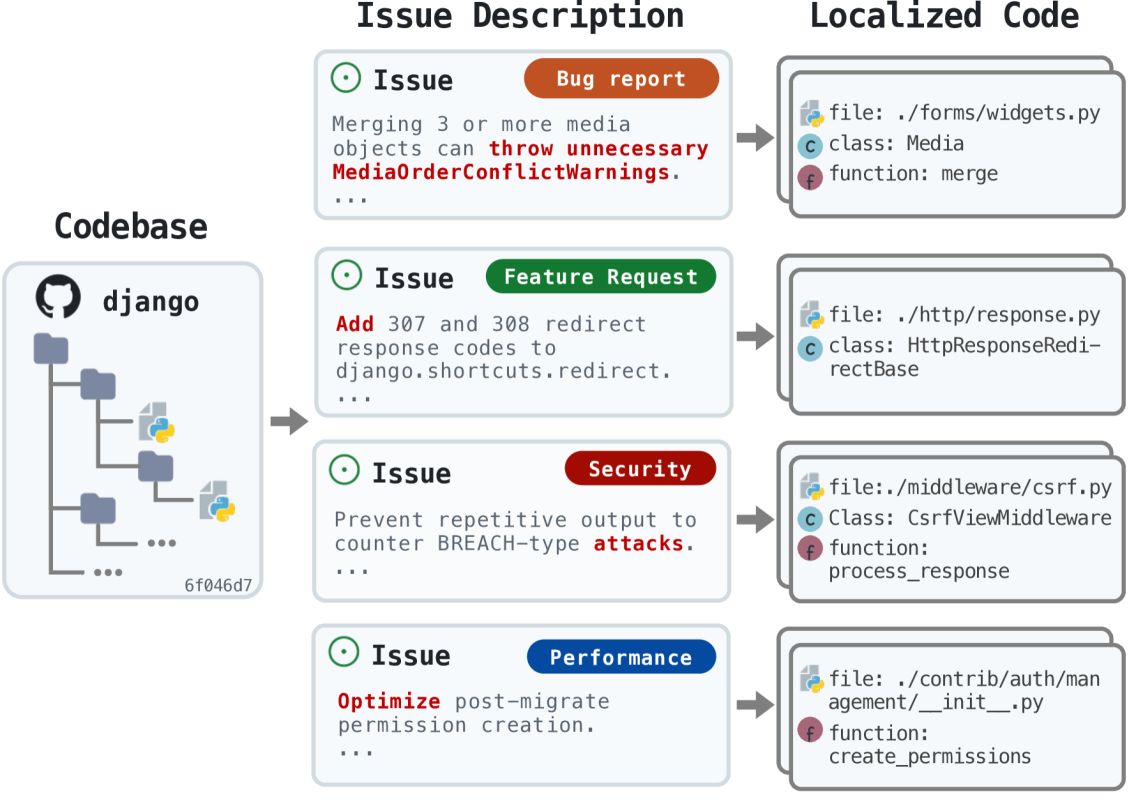Click the Python file icon next to ./http/response.py
The image size is (1136, 804).
pyautogui.click(x=812, y=315)
